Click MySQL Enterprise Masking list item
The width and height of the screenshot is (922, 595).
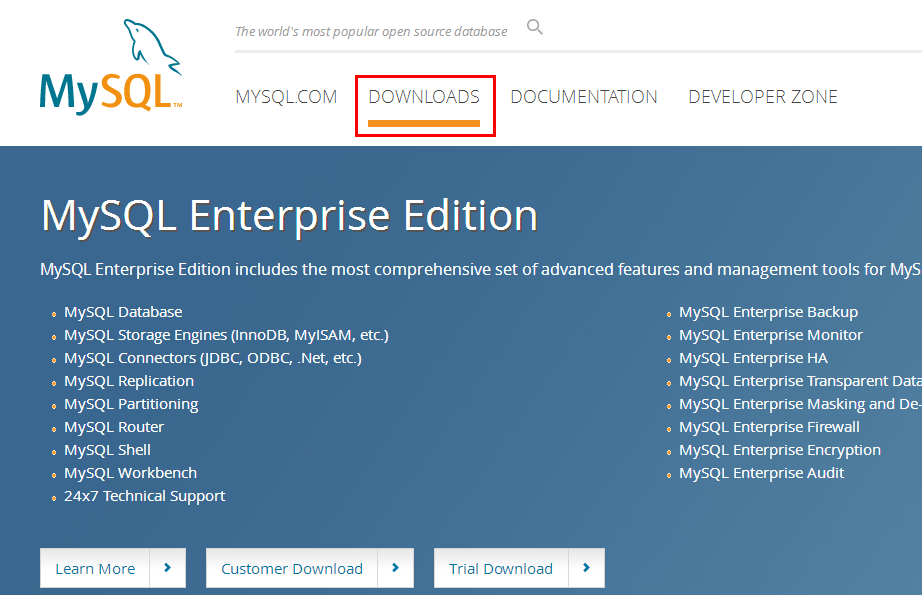(x=800, y=405)
